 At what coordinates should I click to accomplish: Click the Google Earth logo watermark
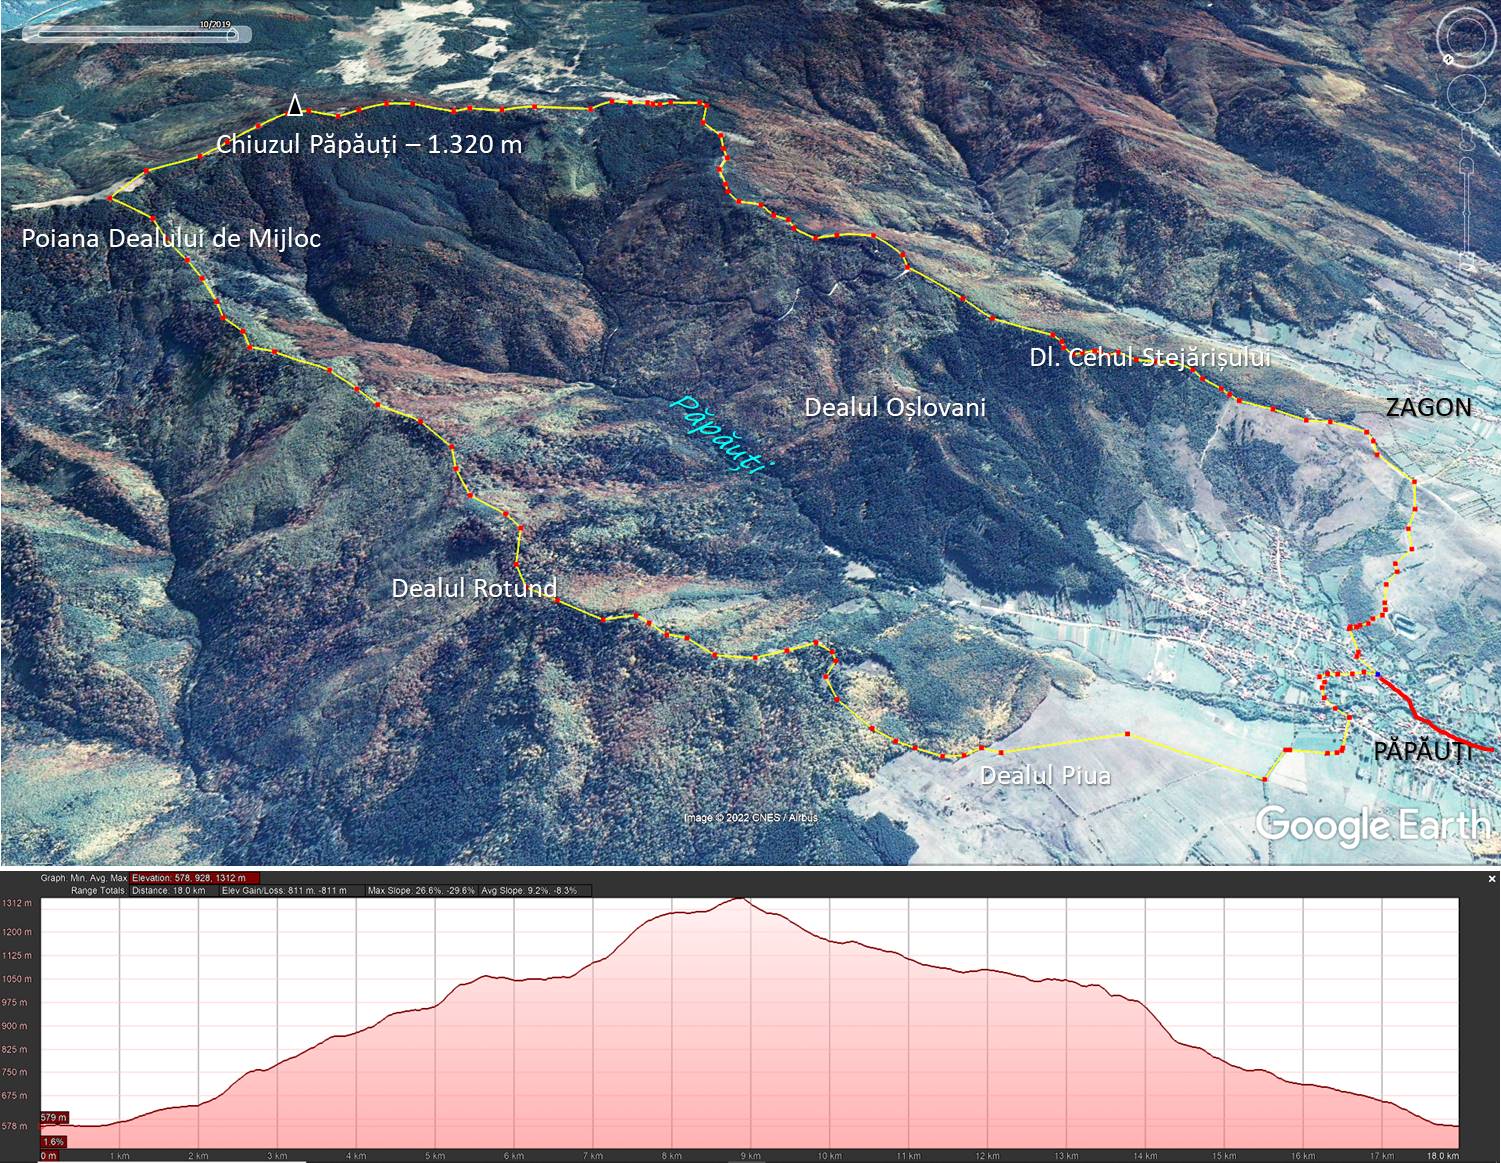click(x=1372, y=825)
